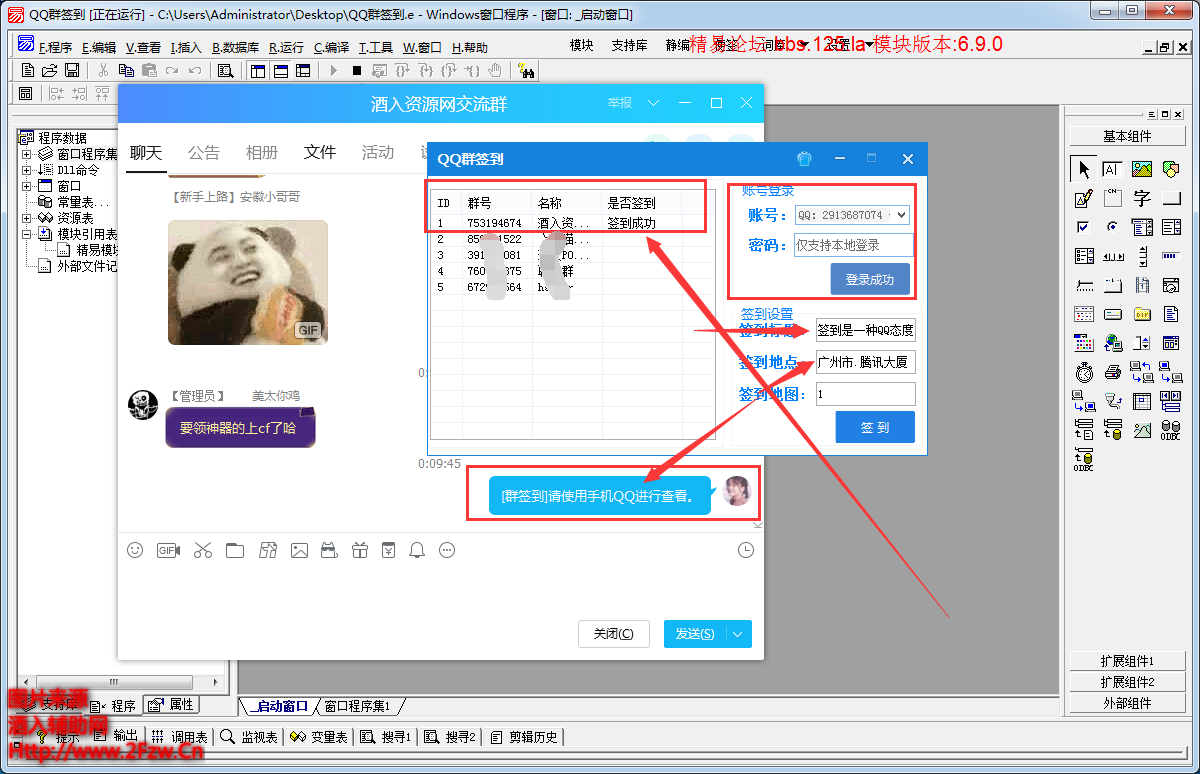Select the radio button component in toolbox
1200x774 pixels.
pos(1113,227)
